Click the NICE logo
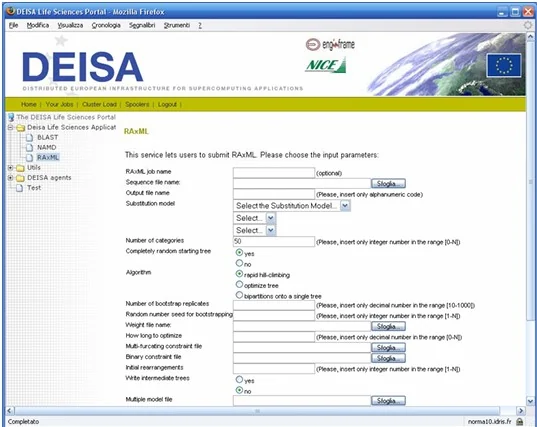This screenshot has height=427, width=537. 326,65
